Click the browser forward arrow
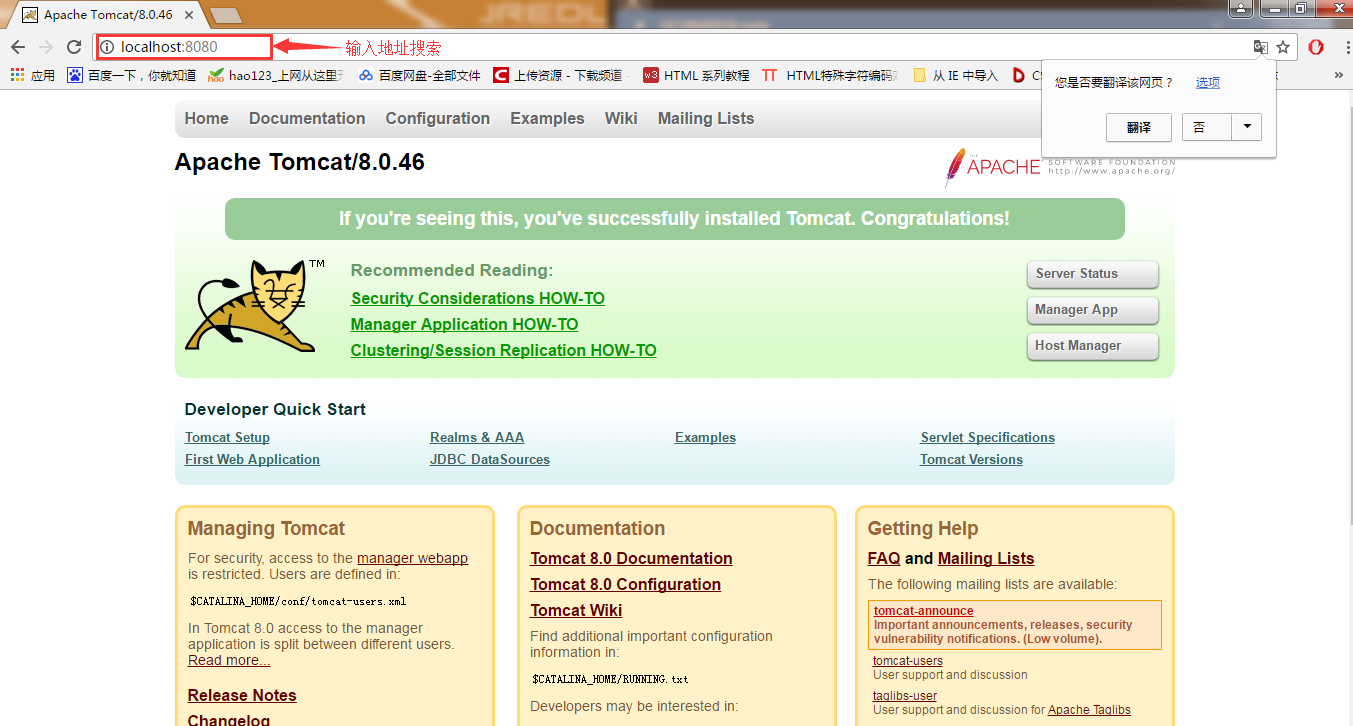The height and width of the screenshot is (726, 1353). point(46,47)
